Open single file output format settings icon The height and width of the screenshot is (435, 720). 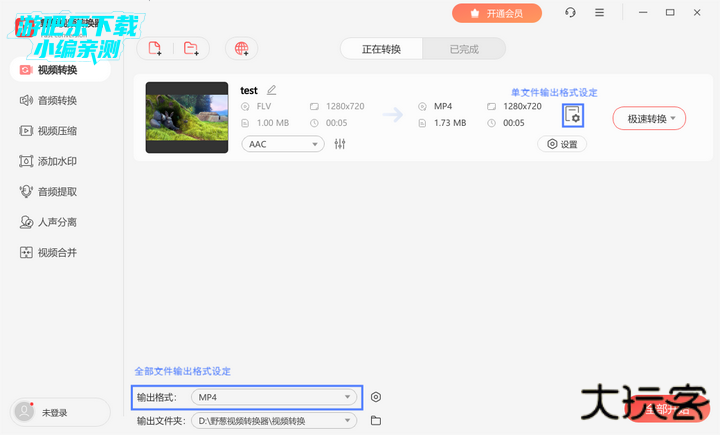coord(573,116)
